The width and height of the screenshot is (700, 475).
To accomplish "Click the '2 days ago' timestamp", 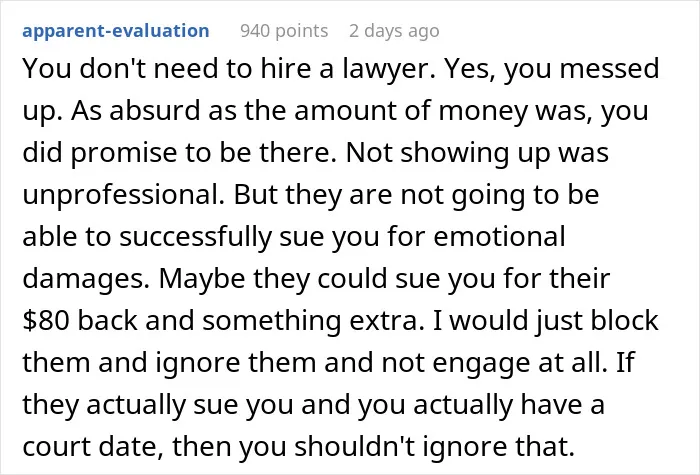I will [394, 31].
